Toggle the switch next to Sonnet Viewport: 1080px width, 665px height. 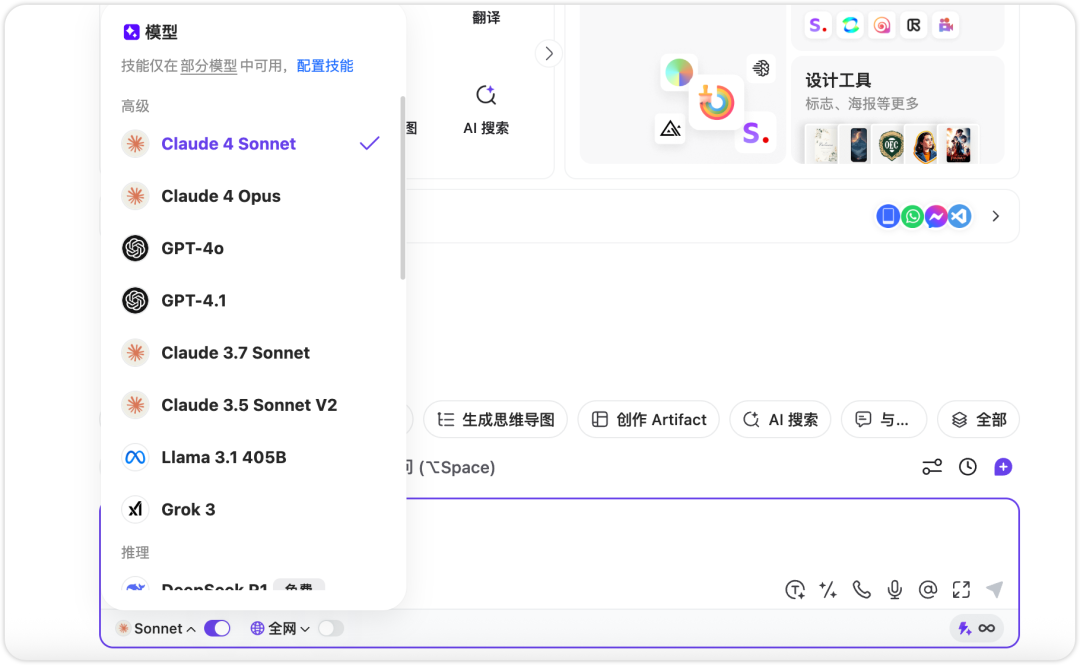coord(217,628)
